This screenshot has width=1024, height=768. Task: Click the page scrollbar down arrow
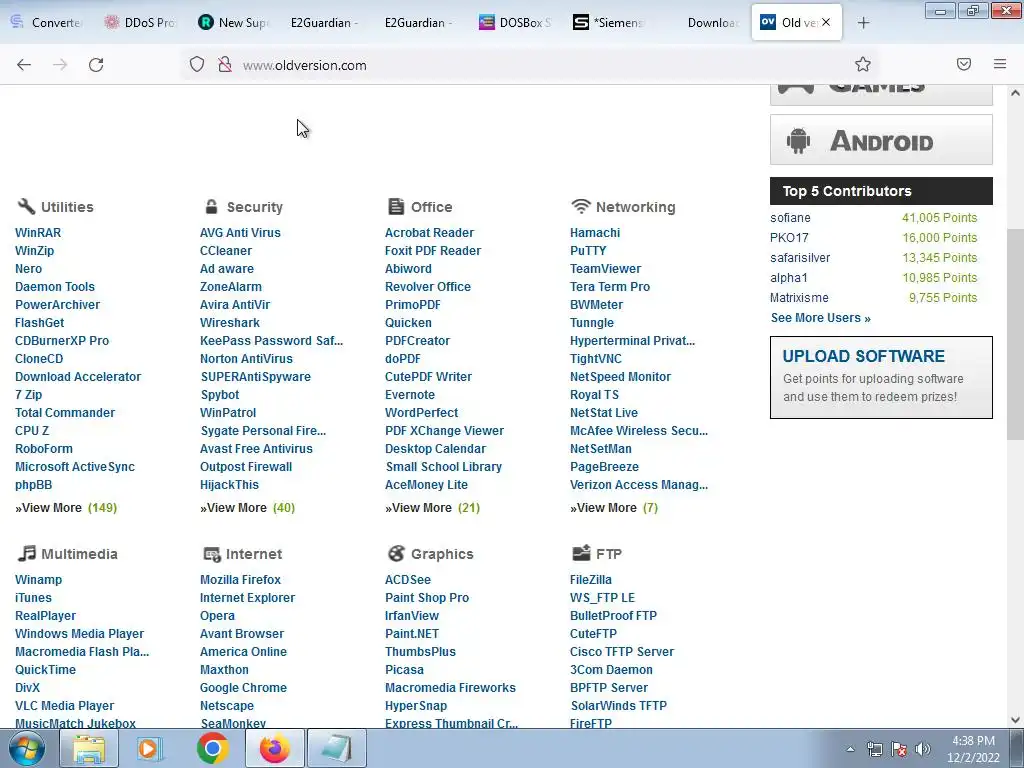[x=1015, y=720]
